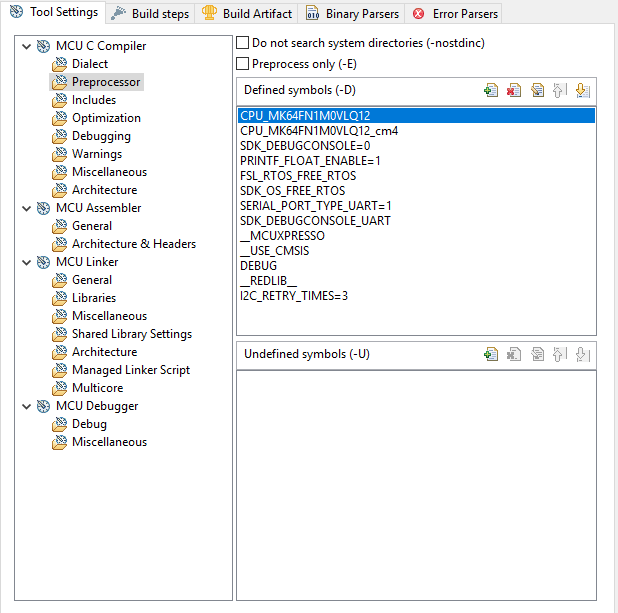Viewport: 618px width, 613px height.
Task: Click the Optimization option icon
Action: [x=60, y=118]
